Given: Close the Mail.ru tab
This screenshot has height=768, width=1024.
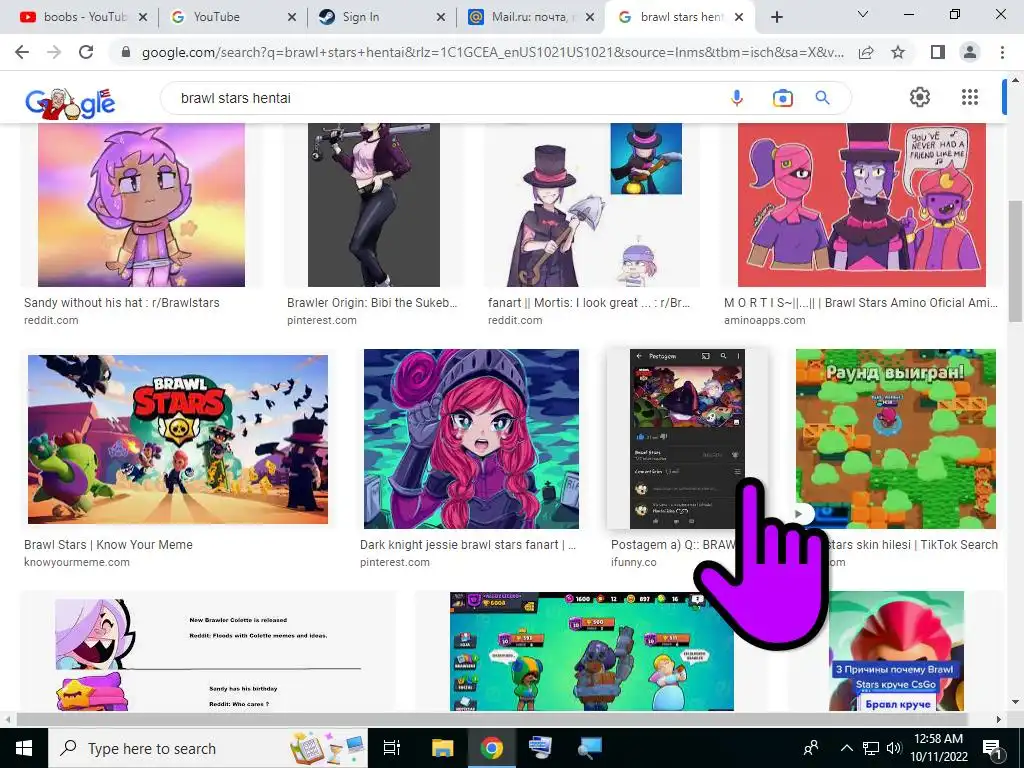Looking at the screenshot, I should pos(590,18).
